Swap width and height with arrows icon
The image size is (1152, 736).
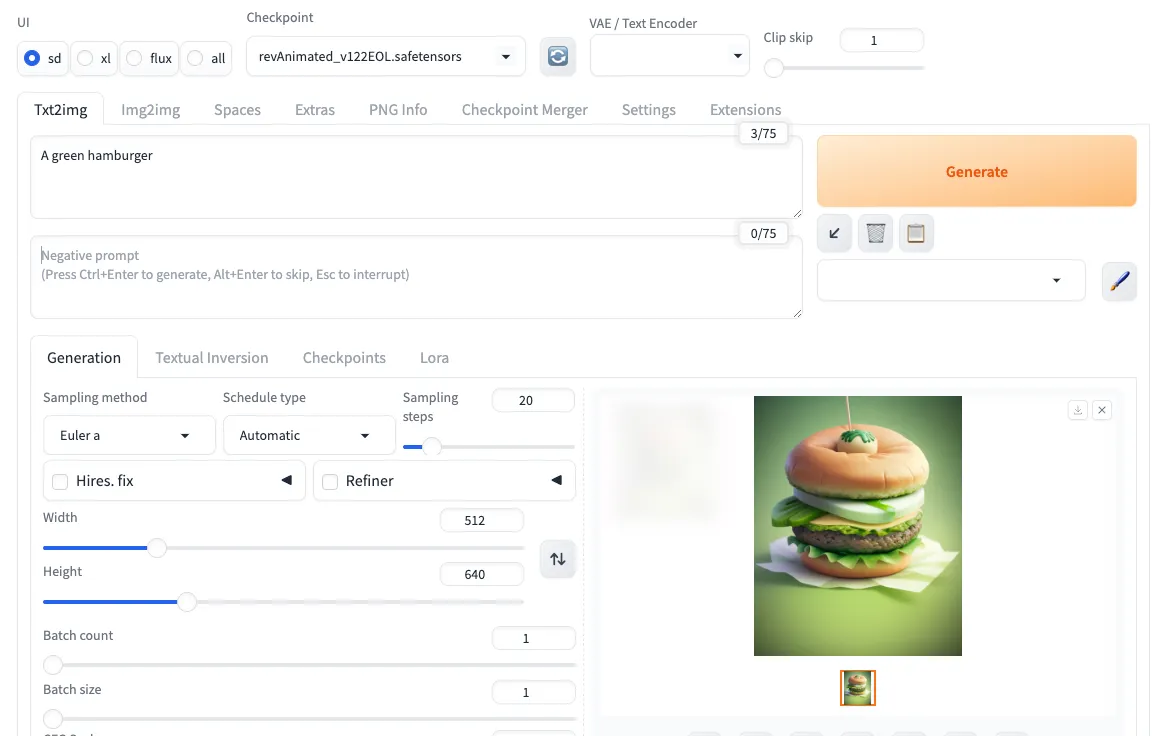558,559
